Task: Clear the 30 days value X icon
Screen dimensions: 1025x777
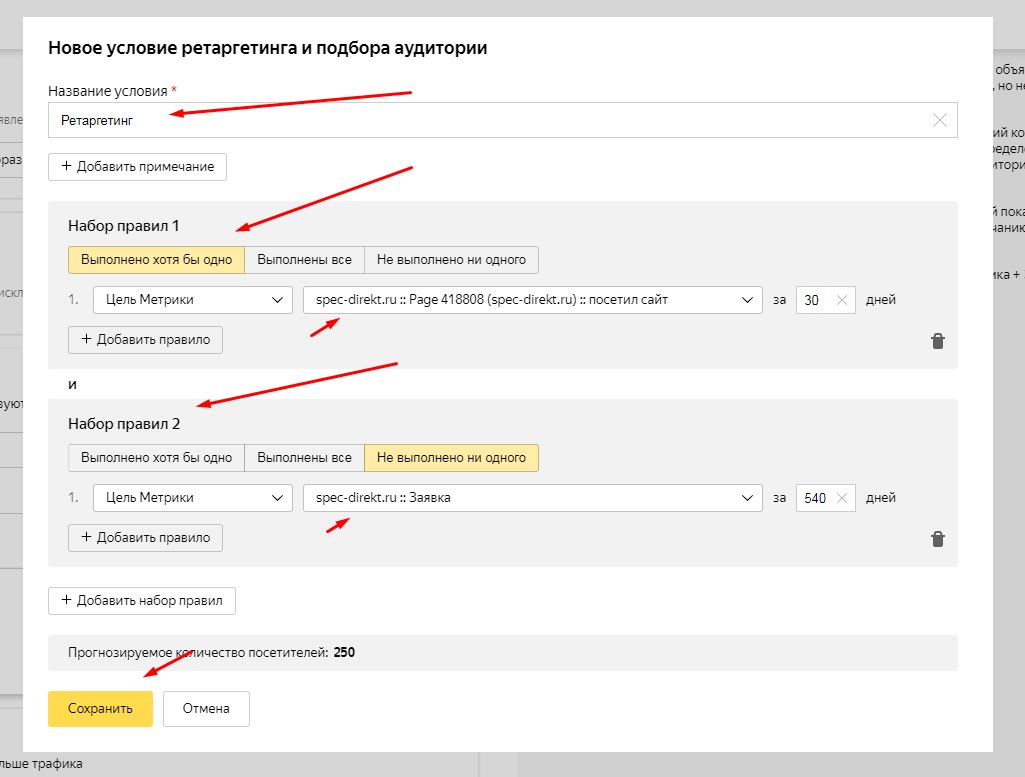Action: 841,300
